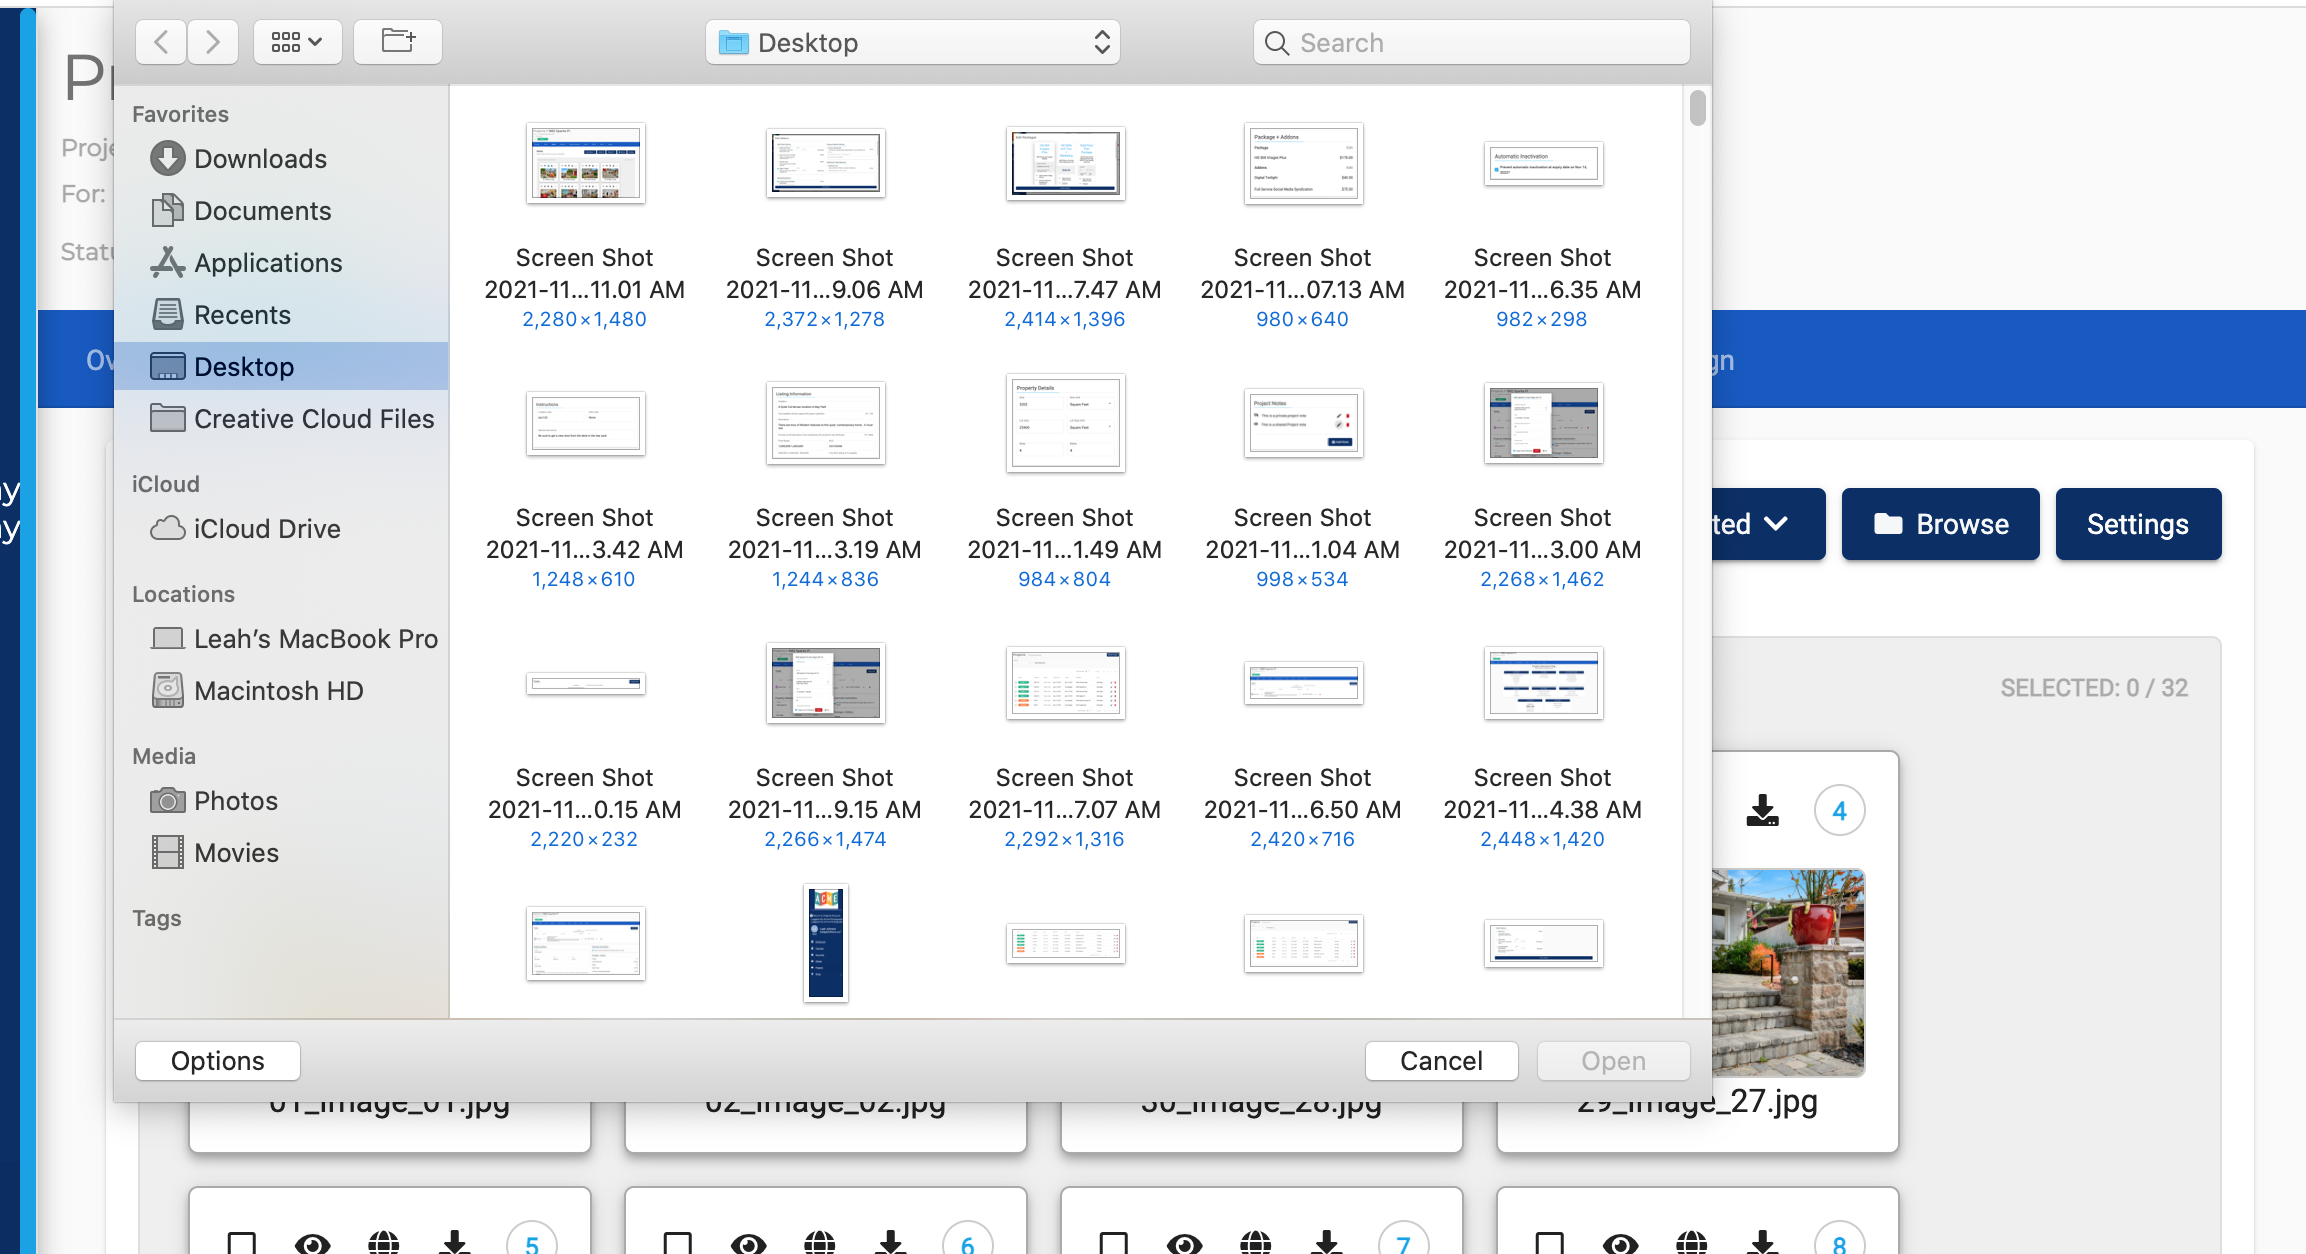Click the Search field in file dialog
This screenshot has width=2306, height=1254.
point(1471,42)
